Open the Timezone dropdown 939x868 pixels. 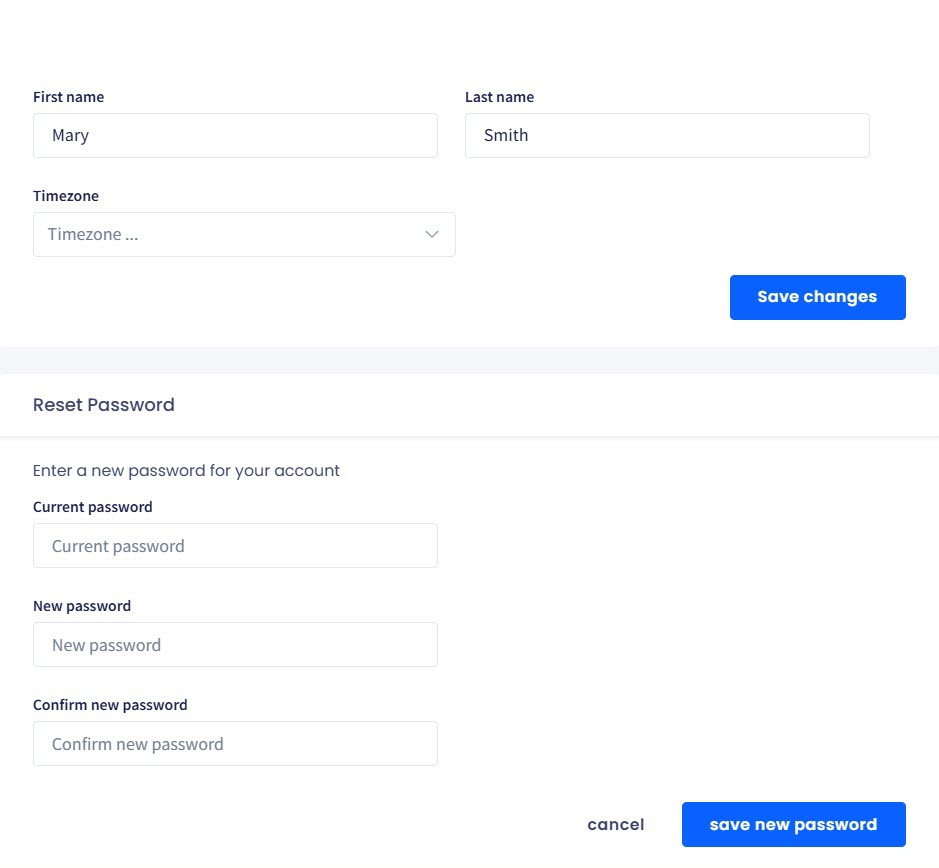[x=244, y=234]
